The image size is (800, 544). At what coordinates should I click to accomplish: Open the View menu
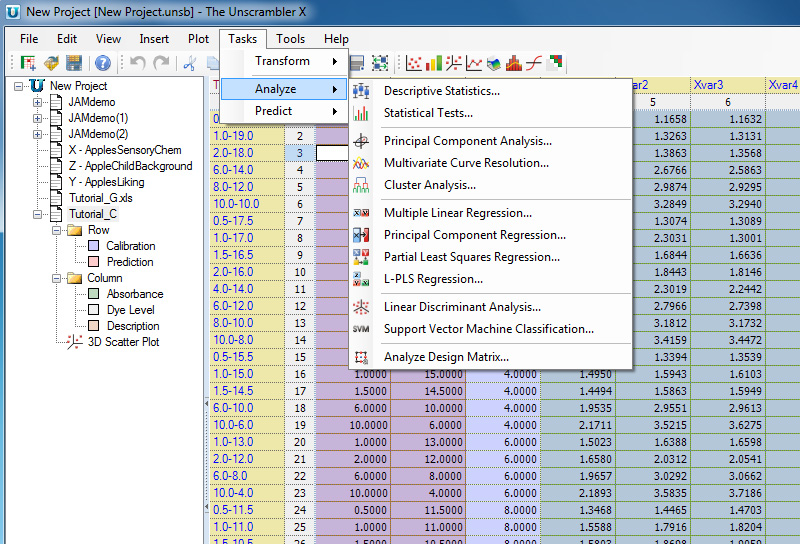tap(108, 39)
